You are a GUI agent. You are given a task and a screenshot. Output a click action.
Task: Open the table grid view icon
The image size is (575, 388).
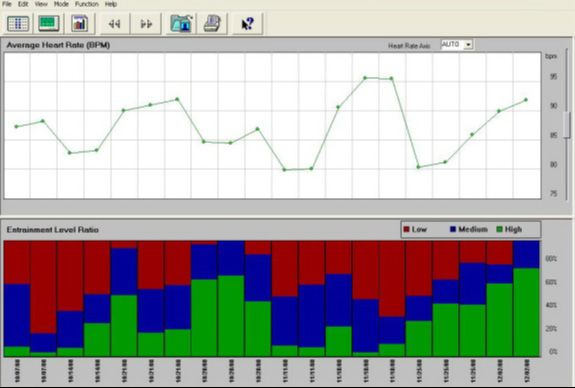click(18, 24)
